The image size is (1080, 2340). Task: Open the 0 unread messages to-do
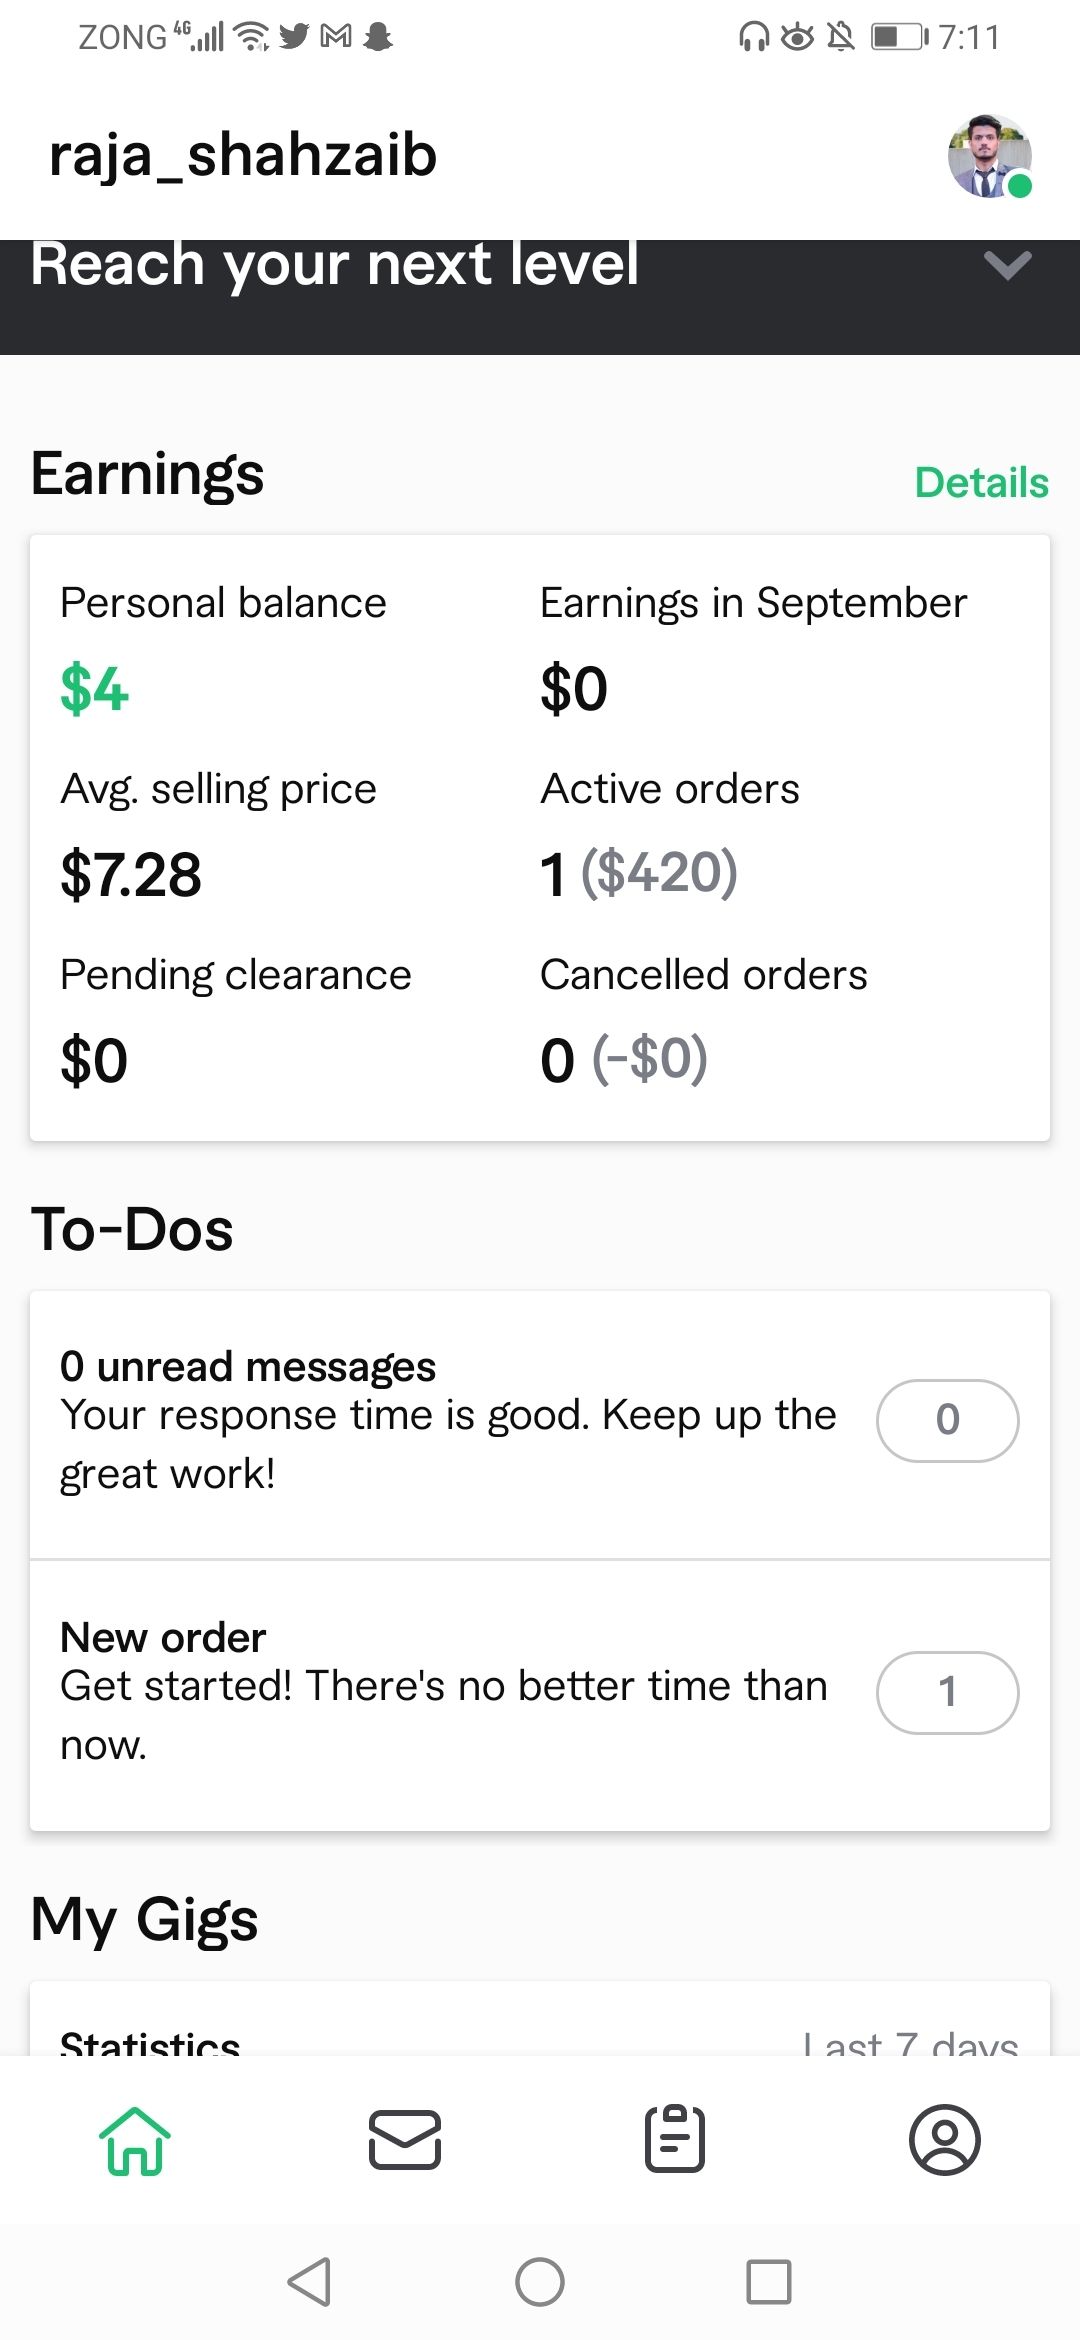tap(540, 1424)
